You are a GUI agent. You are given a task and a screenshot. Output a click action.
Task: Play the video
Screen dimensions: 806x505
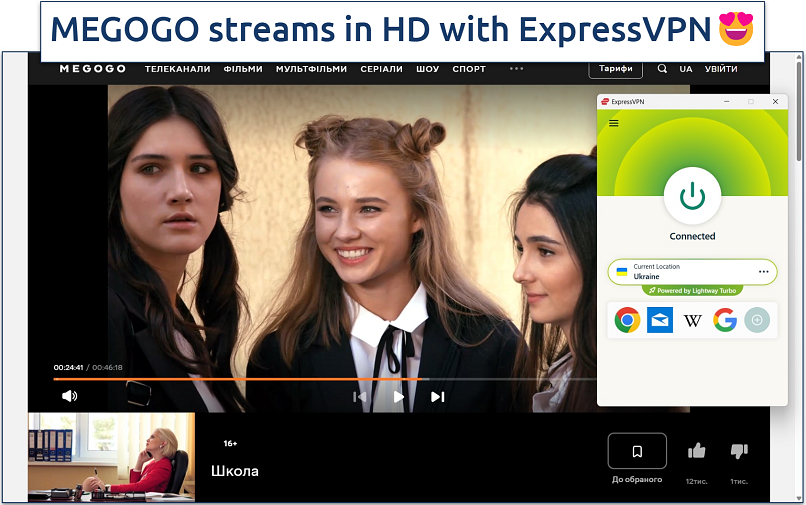[398, 397]
